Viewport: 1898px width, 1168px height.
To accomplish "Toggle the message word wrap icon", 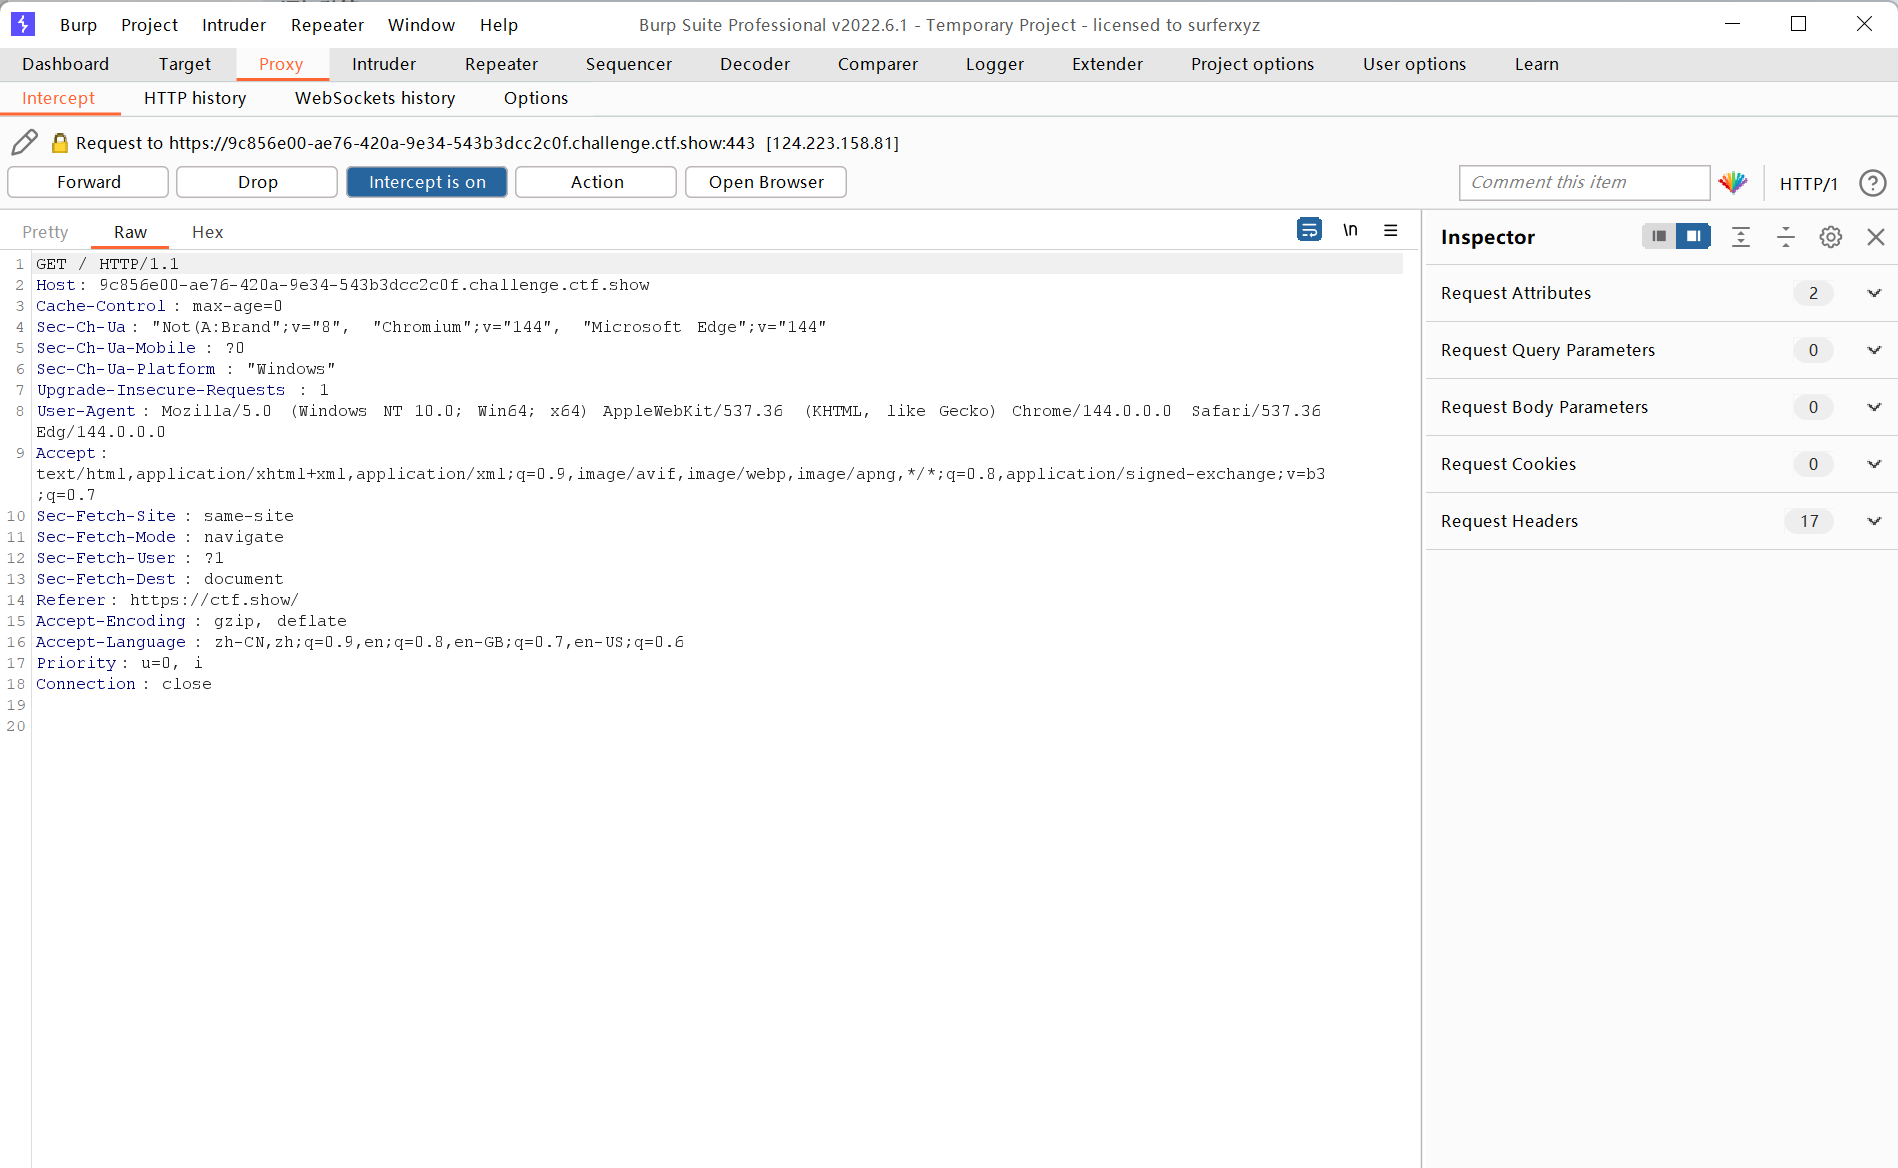I will tap(1309, 230).
